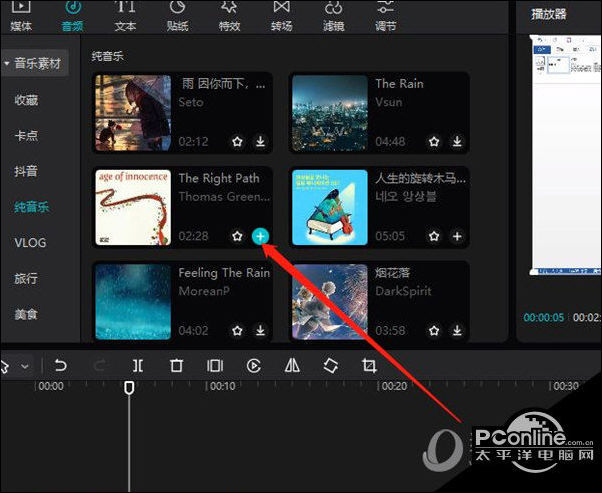Viewport: 602px width, 493px height.
Task: Open the 媒体 media tab
Action: point(21,16)
